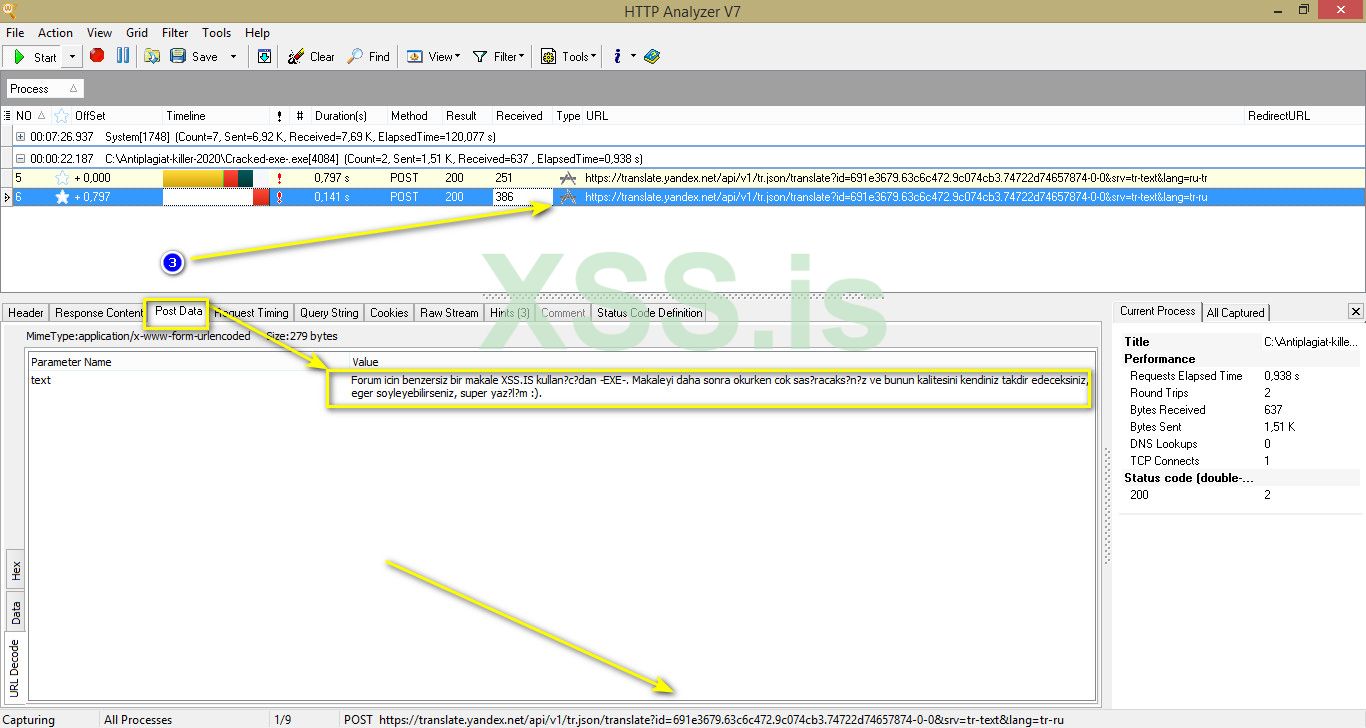Image resolution: width=1366 pixels, height=728 pixels.
Task: Click the Requests Elapsed Time row in Performance
Action: tap(1239, 376)
